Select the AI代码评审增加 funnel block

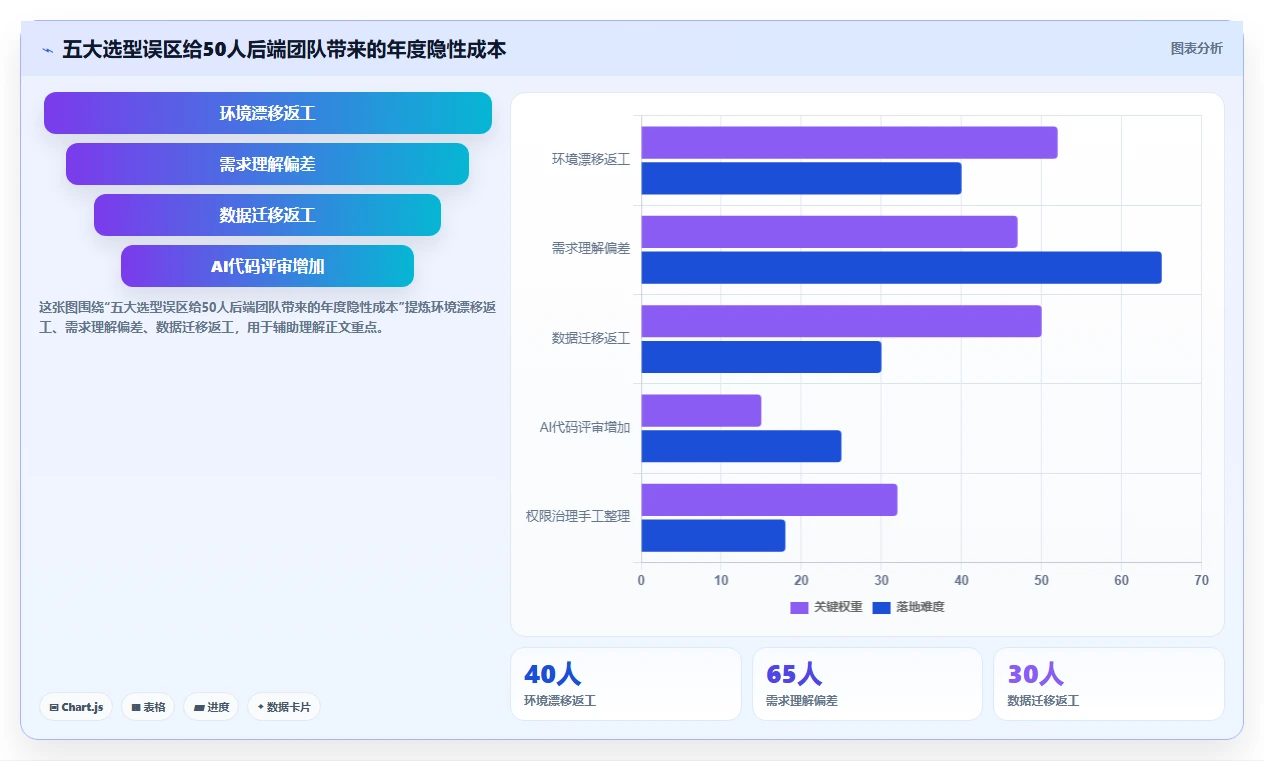pyautogui.click(x=268, y=266)
